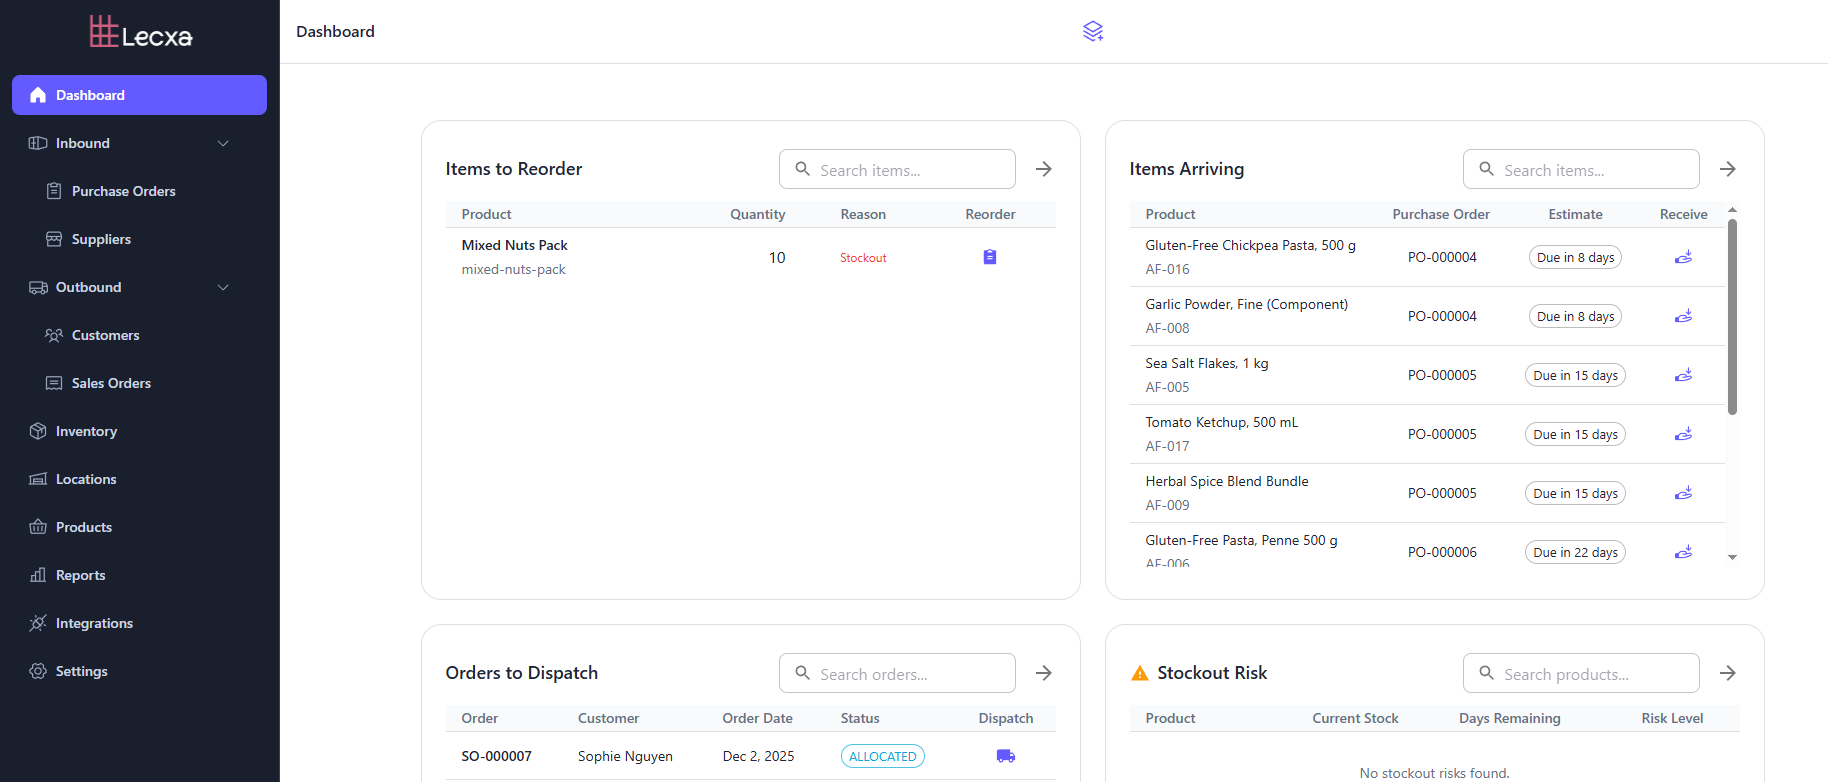Viewport: 1828px width, 782px height.
Task: Go to Sales Orders page
Action: pos(111,383)
